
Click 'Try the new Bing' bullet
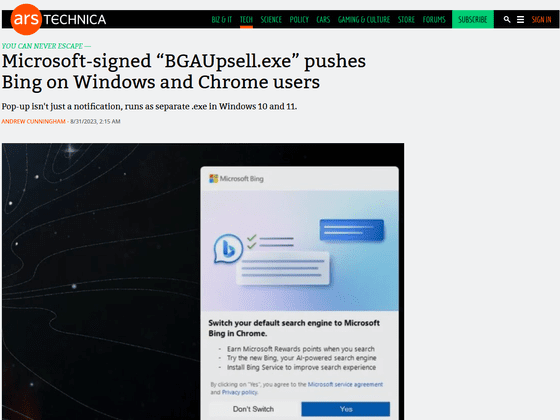pyautogui.click(x=301, y=358)
